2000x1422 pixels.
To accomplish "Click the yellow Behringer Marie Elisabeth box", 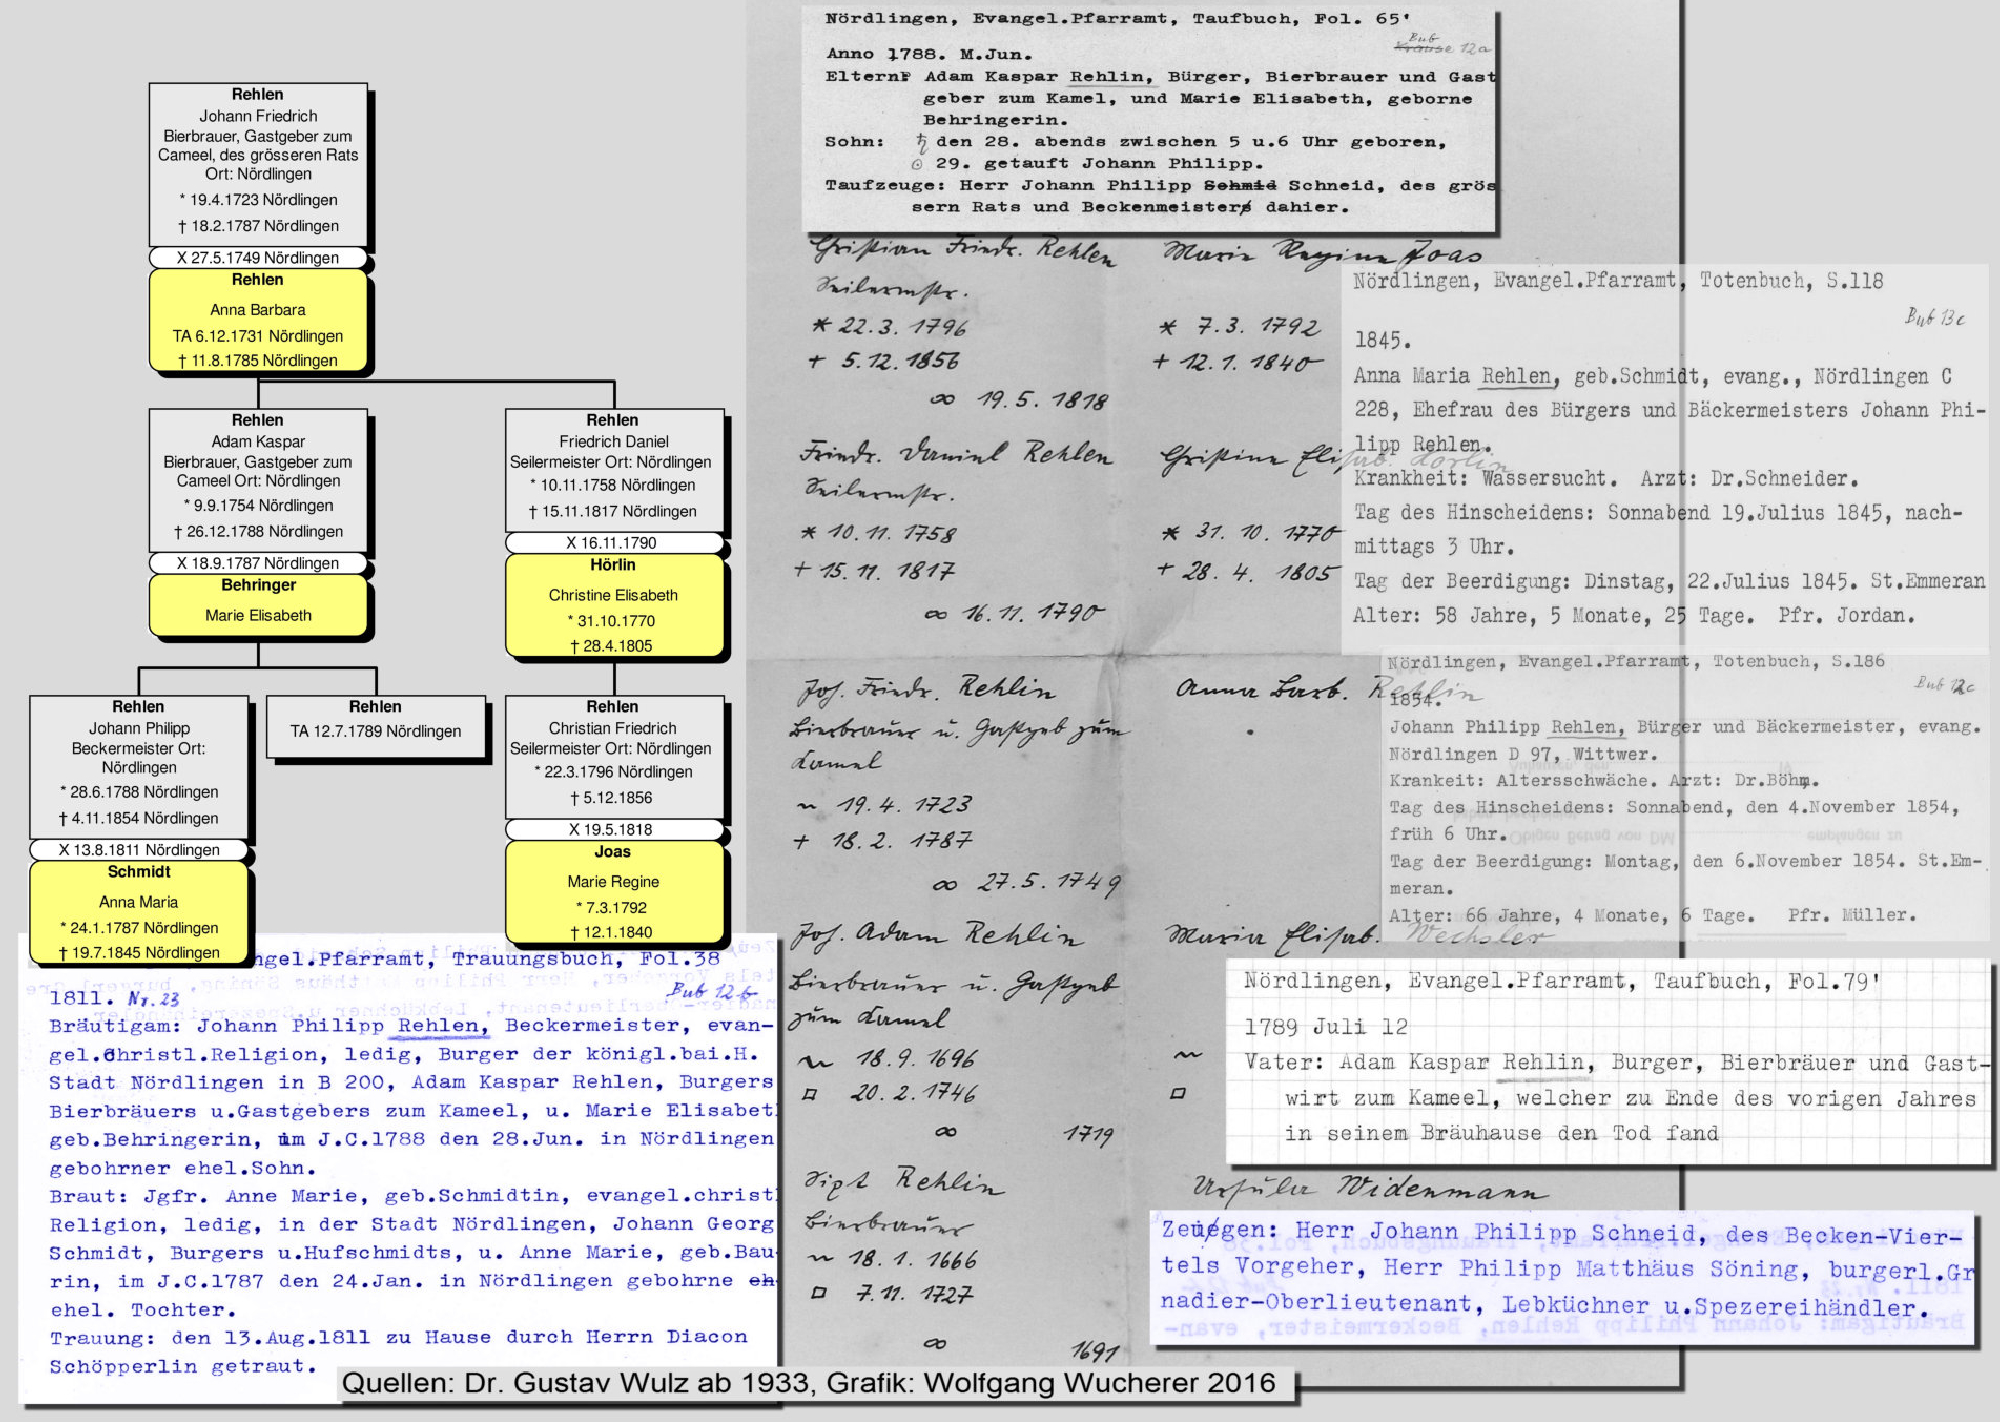I will pos(258,606).
